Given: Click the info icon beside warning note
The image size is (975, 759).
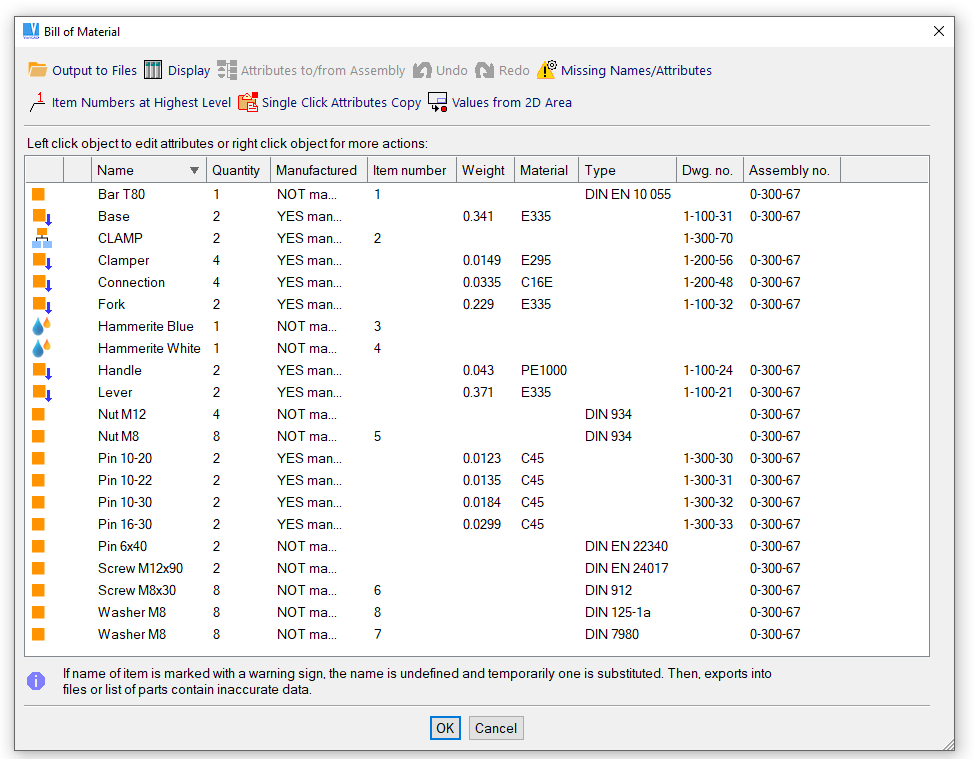Looking at the screenshot, I should (x=36, y=681).
